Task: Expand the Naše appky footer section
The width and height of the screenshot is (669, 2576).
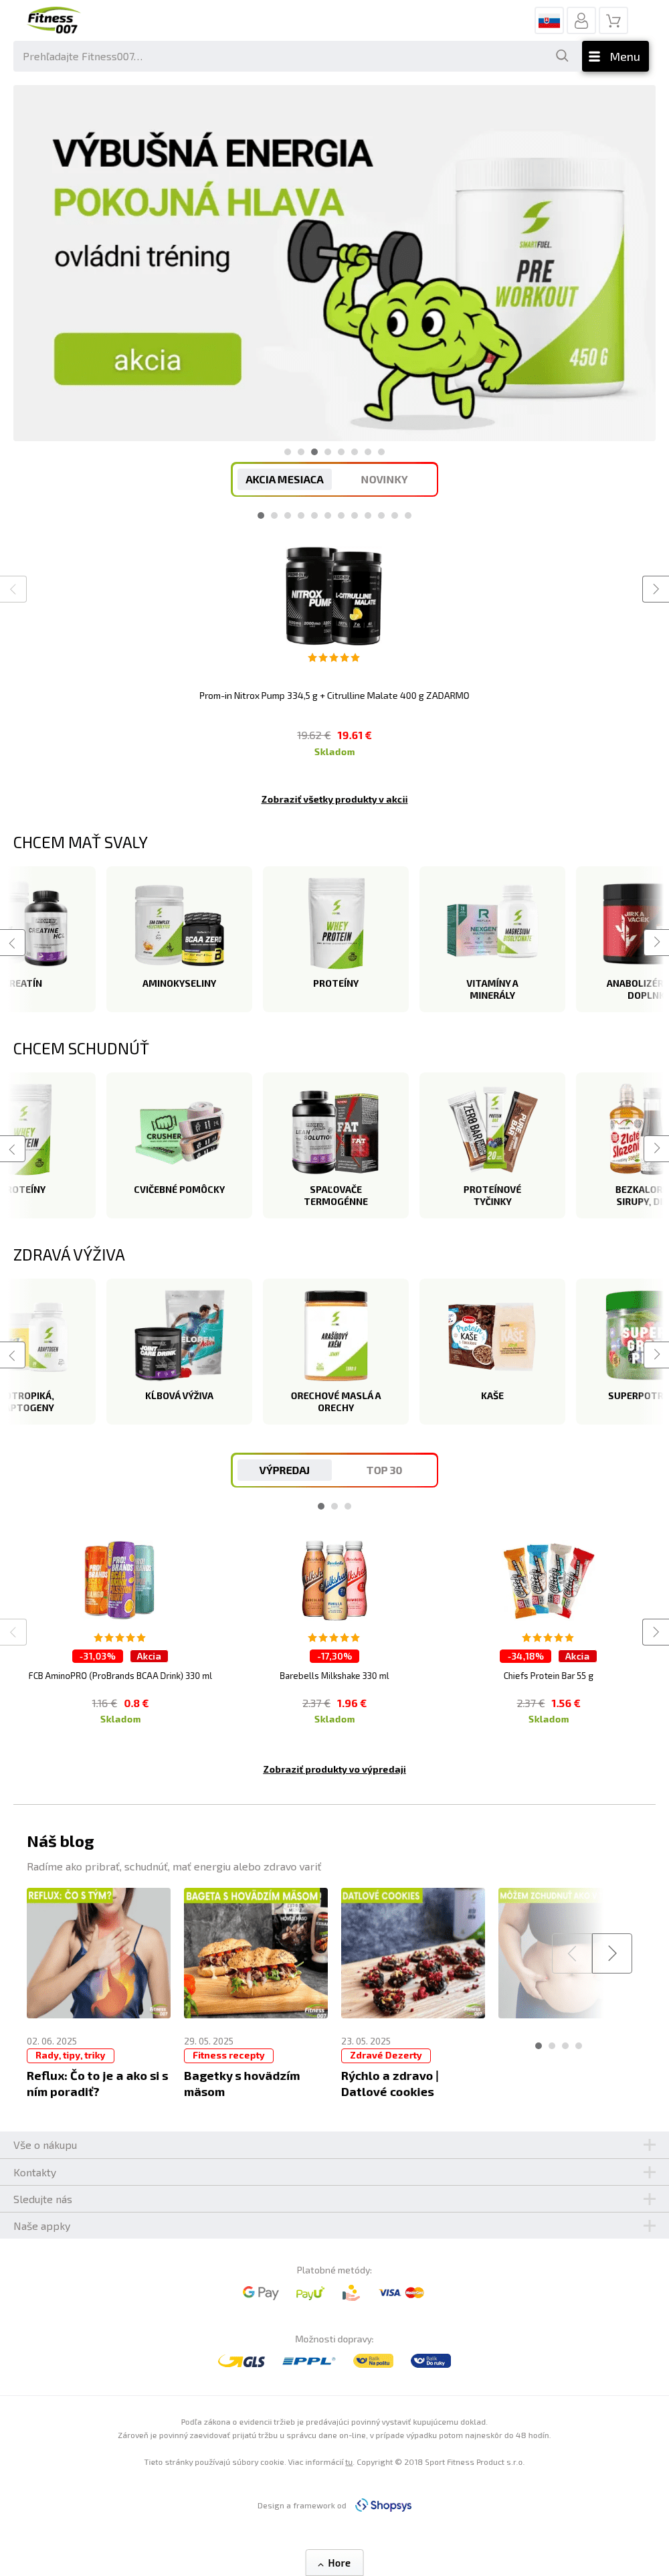Action: [x=334, y=2226]
